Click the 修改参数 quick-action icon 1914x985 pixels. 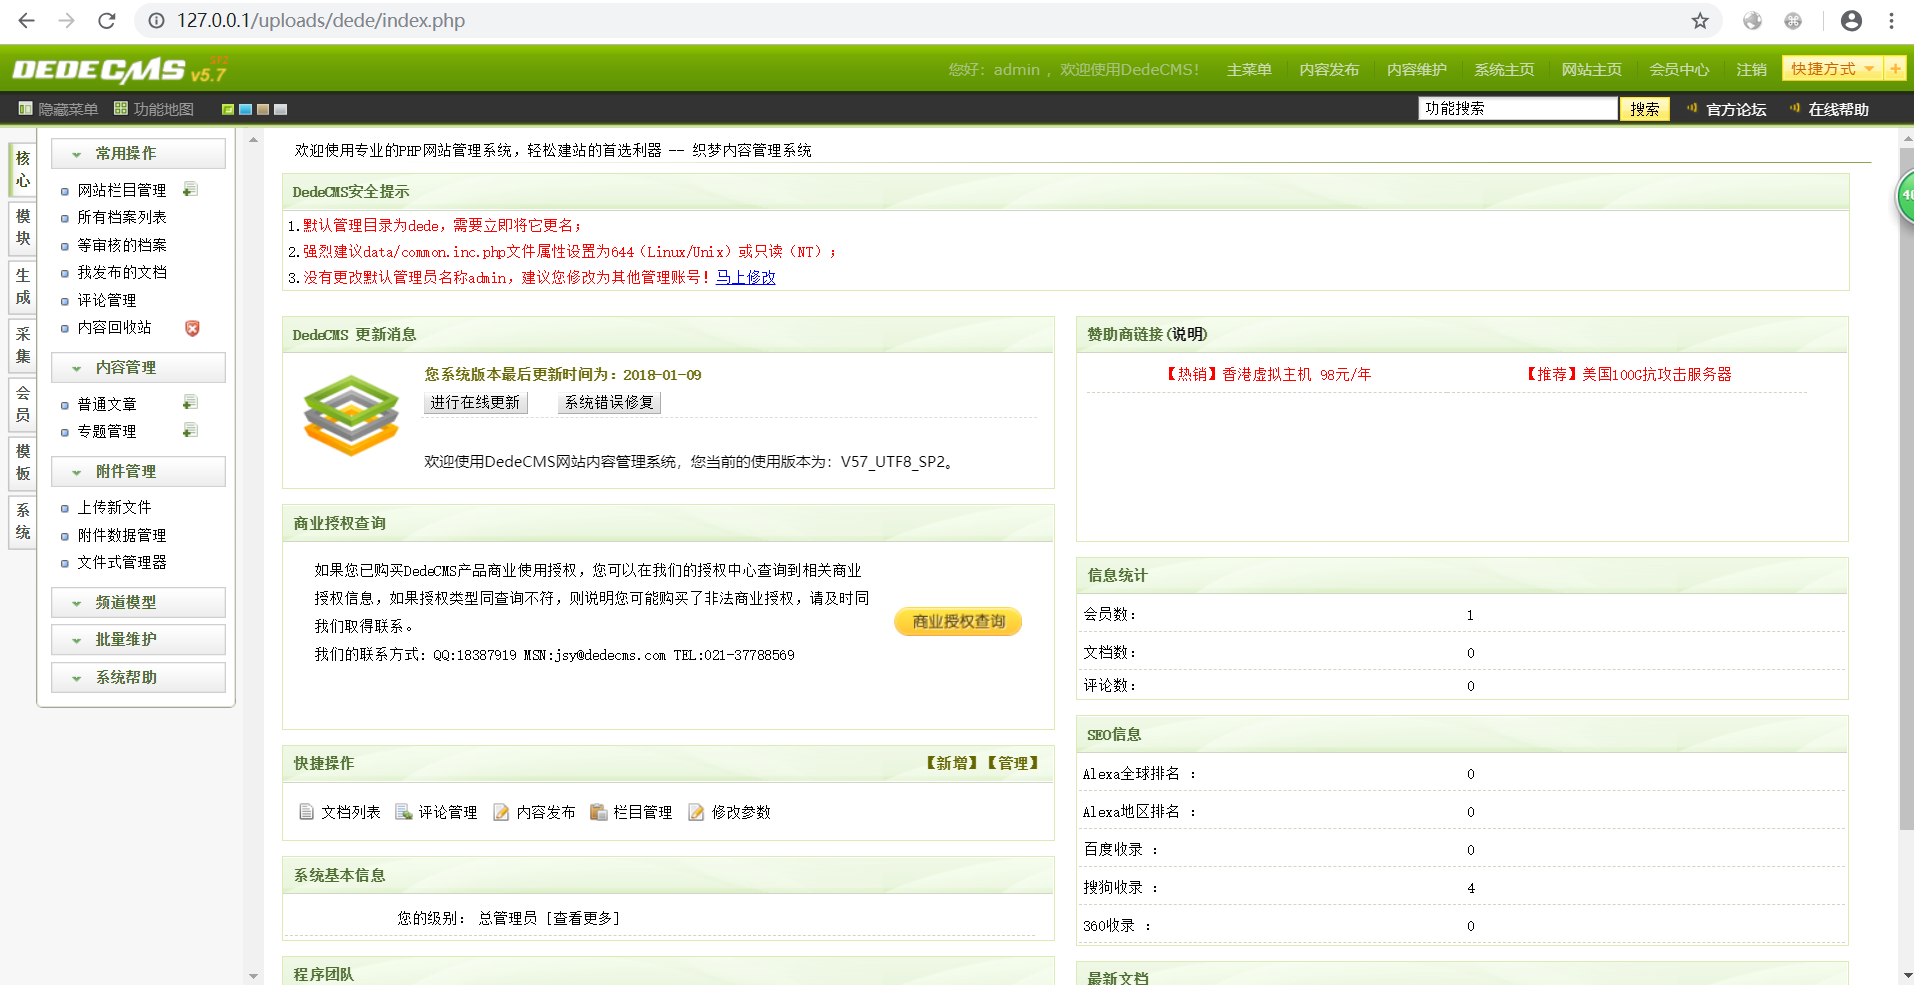[x=697, y=811]
